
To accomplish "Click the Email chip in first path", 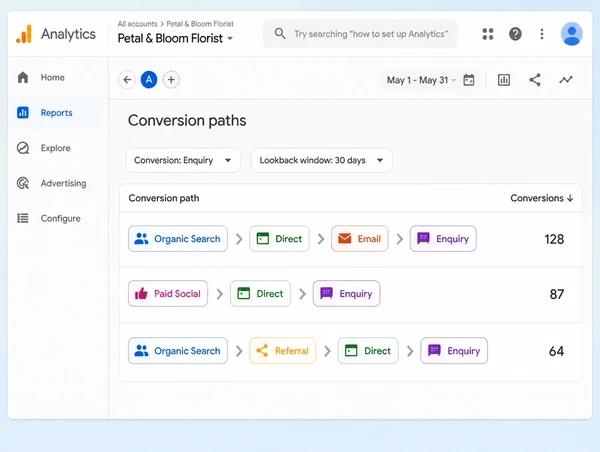I will point(359,238).
